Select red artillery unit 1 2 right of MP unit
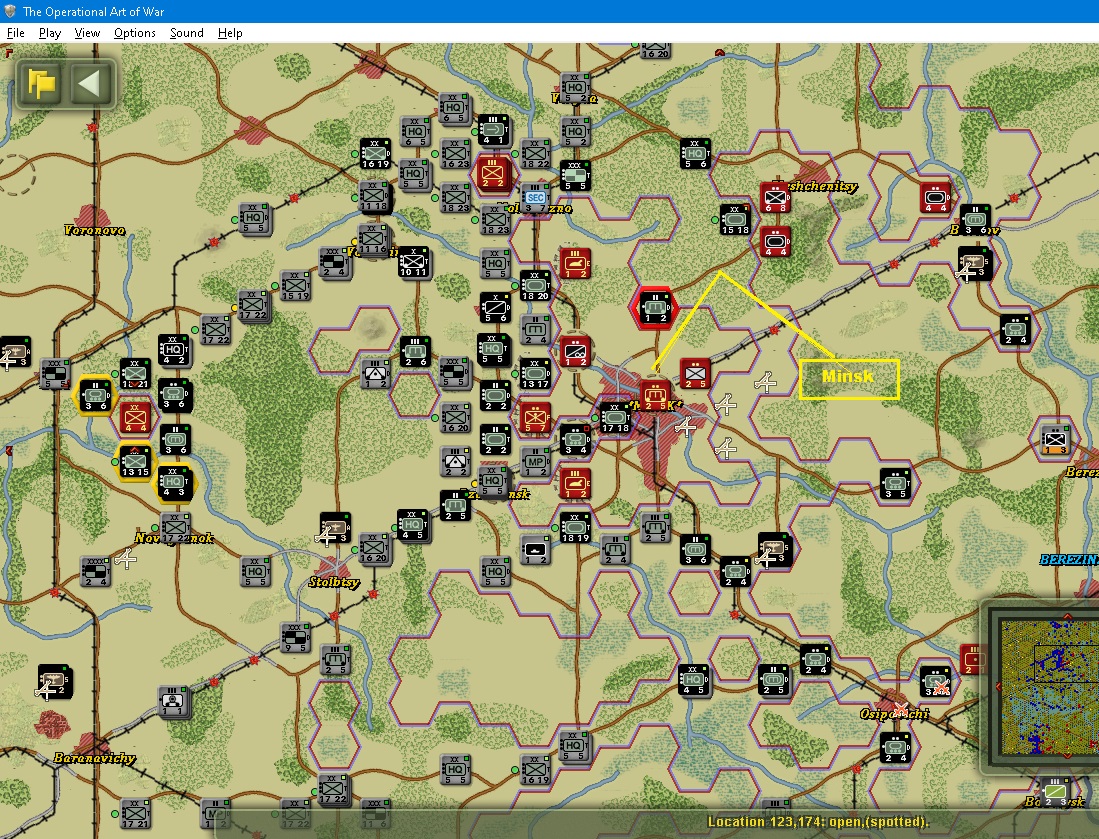Screen dimensions: 1099x839 tap(575, 484)
